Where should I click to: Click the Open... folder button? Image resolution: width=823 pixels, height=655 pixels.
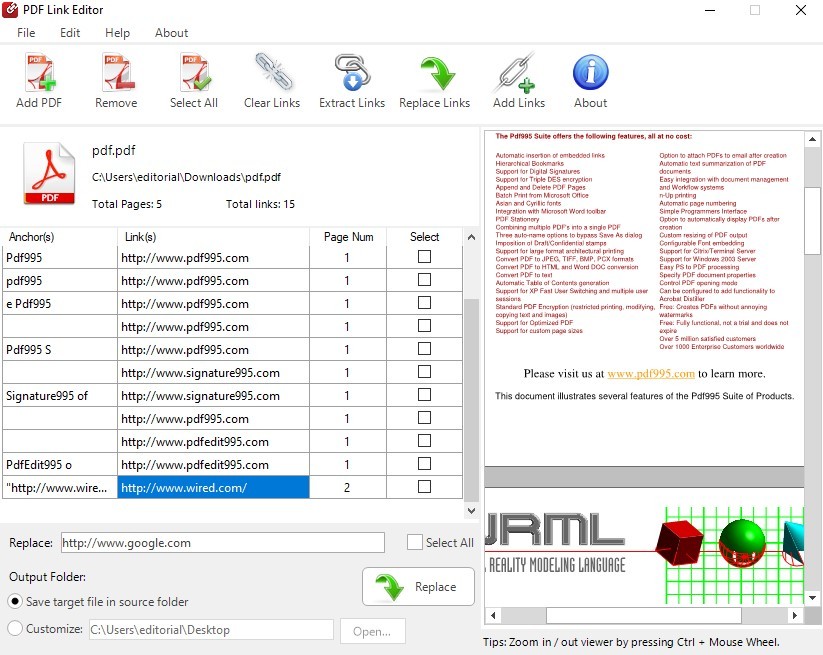coord(372,631)
